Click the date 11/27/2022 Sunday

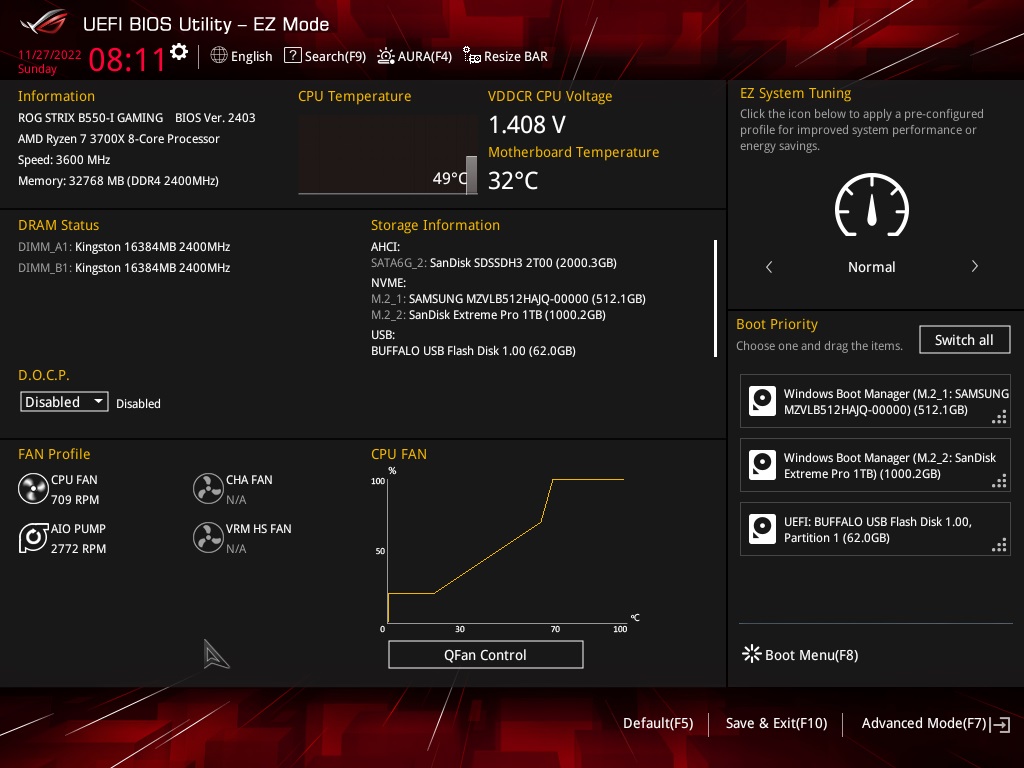[x=49, y=61]
